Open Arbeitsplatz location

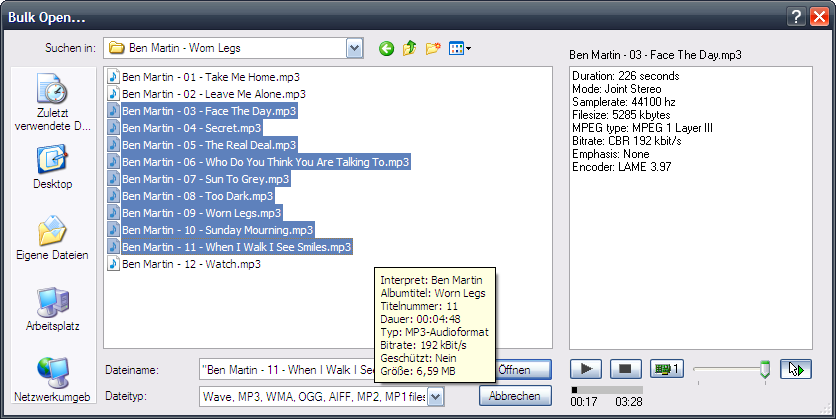click(x=52, y=309)
